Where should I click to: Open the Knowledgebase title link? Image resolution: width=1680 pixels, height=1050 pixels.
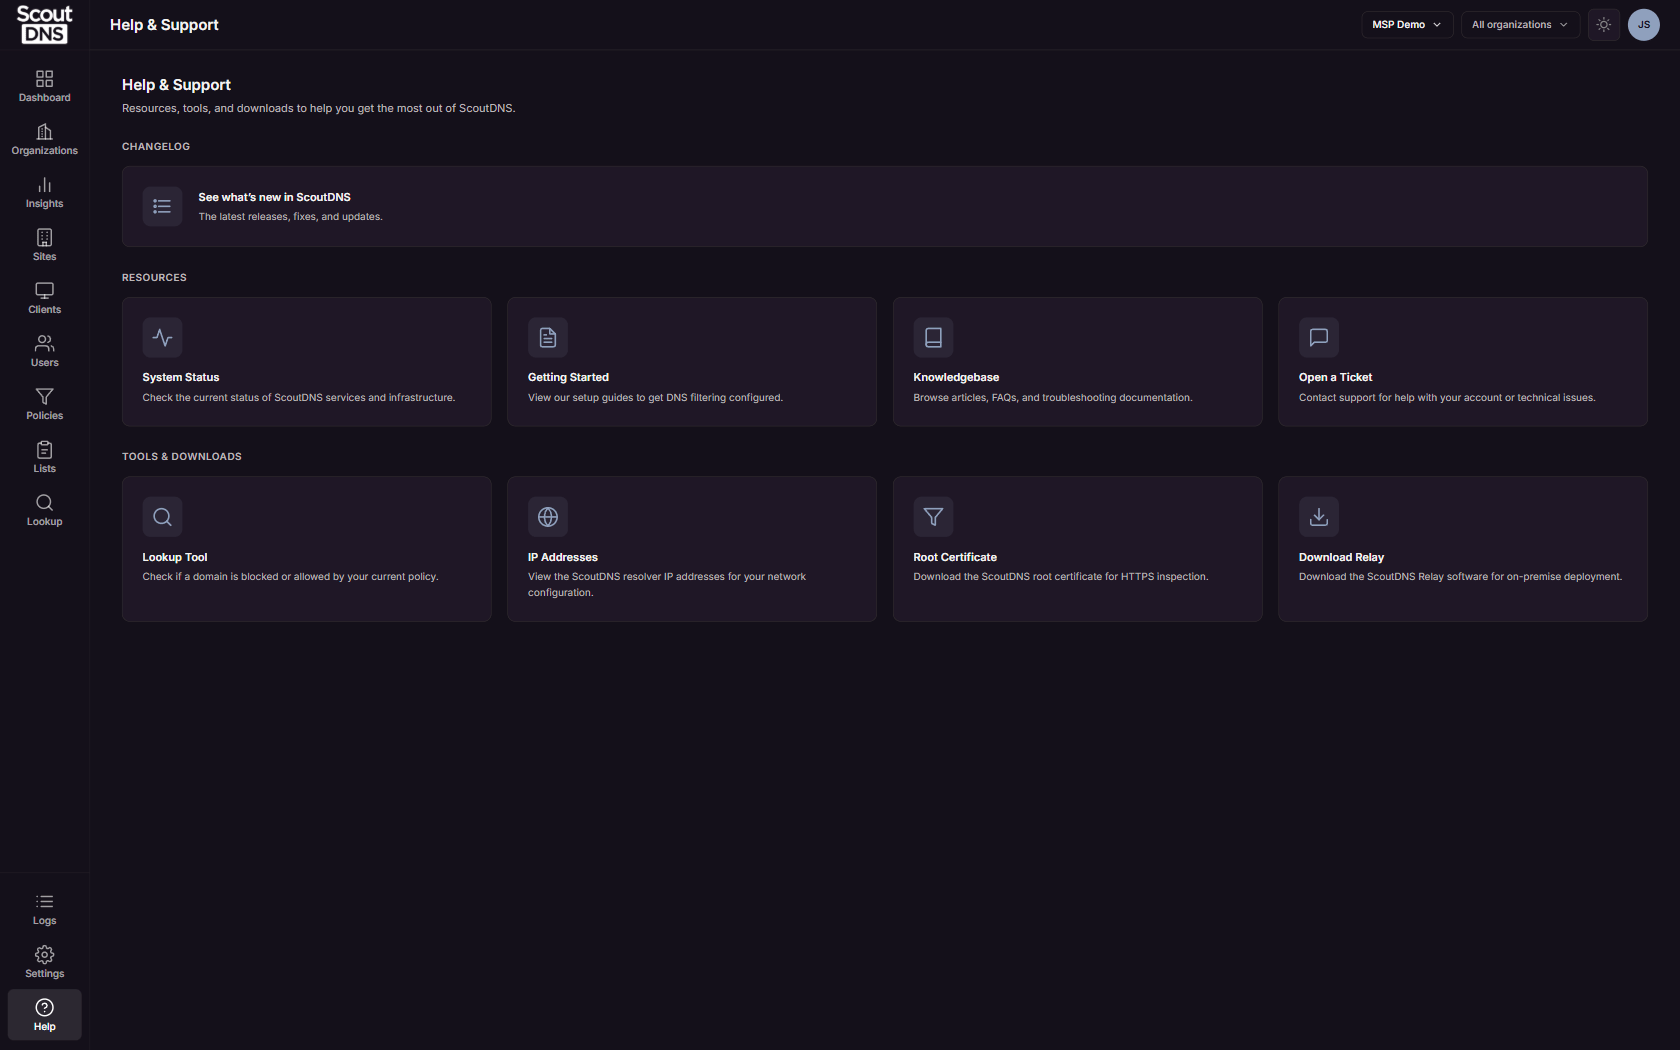point(956,377)
